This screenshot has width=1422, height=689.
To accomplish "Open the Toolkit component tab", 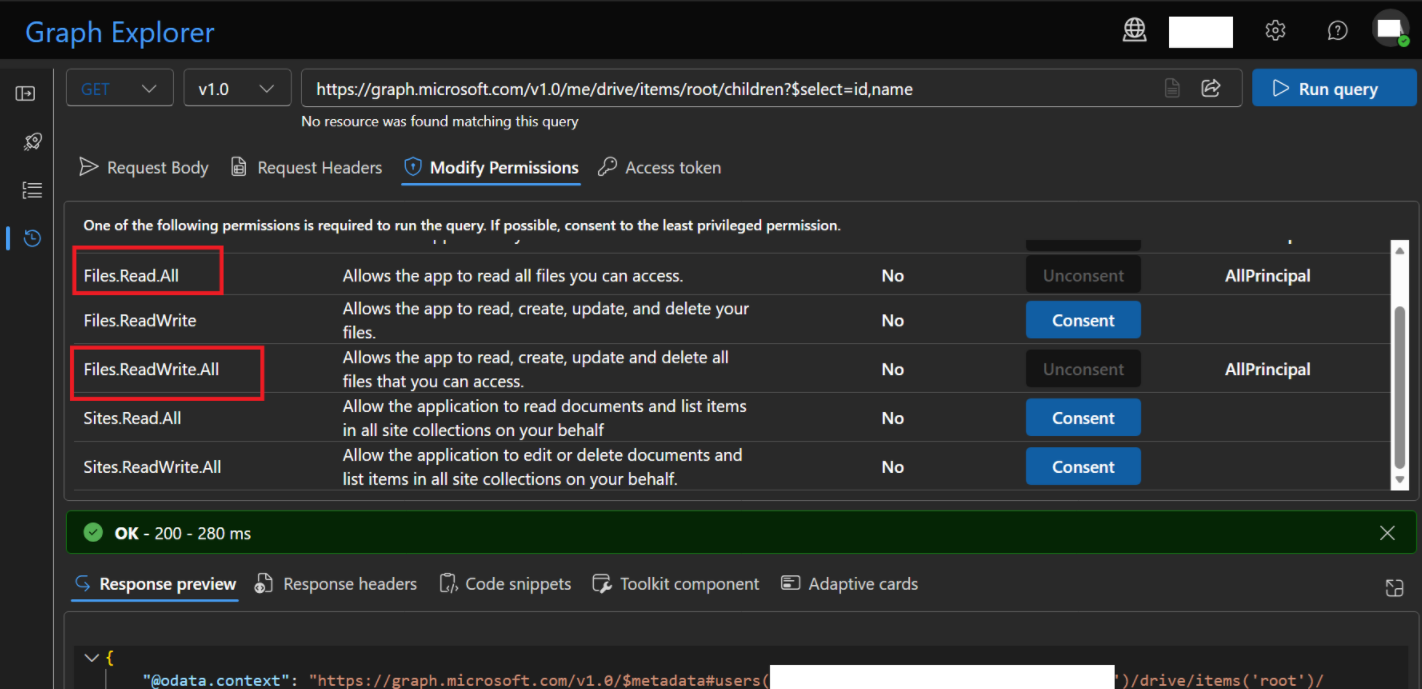I will [676, 584].
